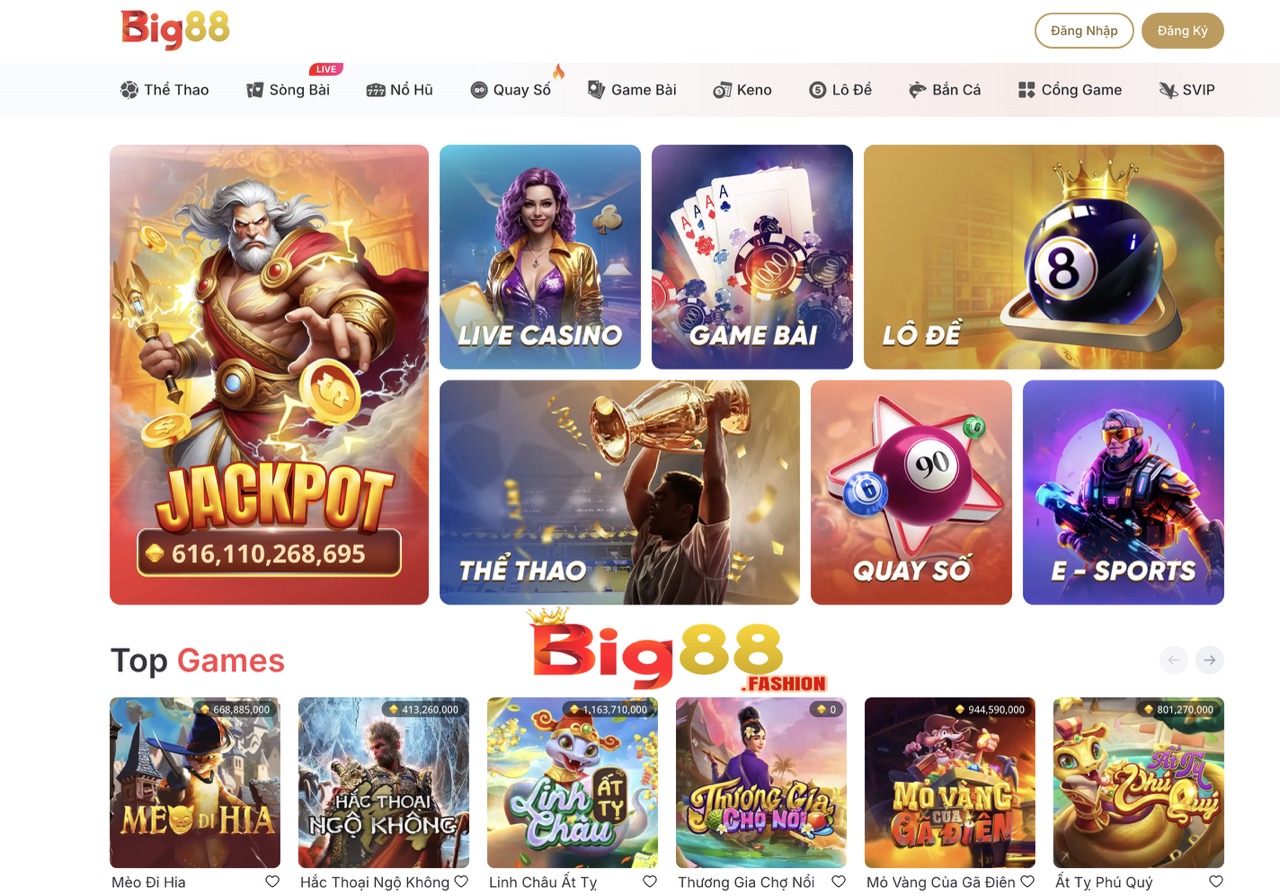Open the Keno menu item
The height and width of the screenshot is (896, 1280).
pos(742,90)
